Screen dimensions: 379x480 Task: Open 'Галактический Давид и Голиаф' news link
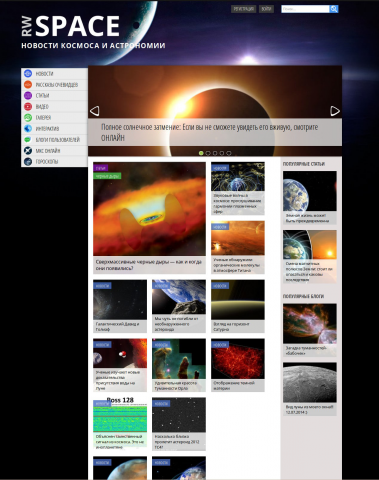tap(117, 326)
